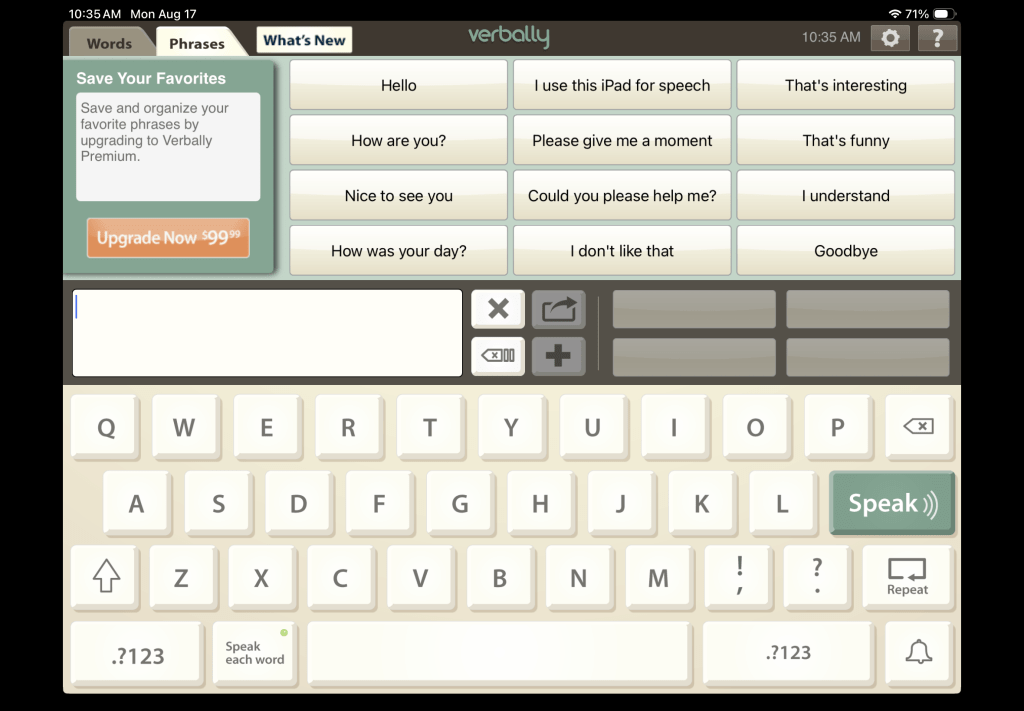This screenshot has width=1024, height=711.
Task: Choose Could you please help me?
Action: point(622,195)
